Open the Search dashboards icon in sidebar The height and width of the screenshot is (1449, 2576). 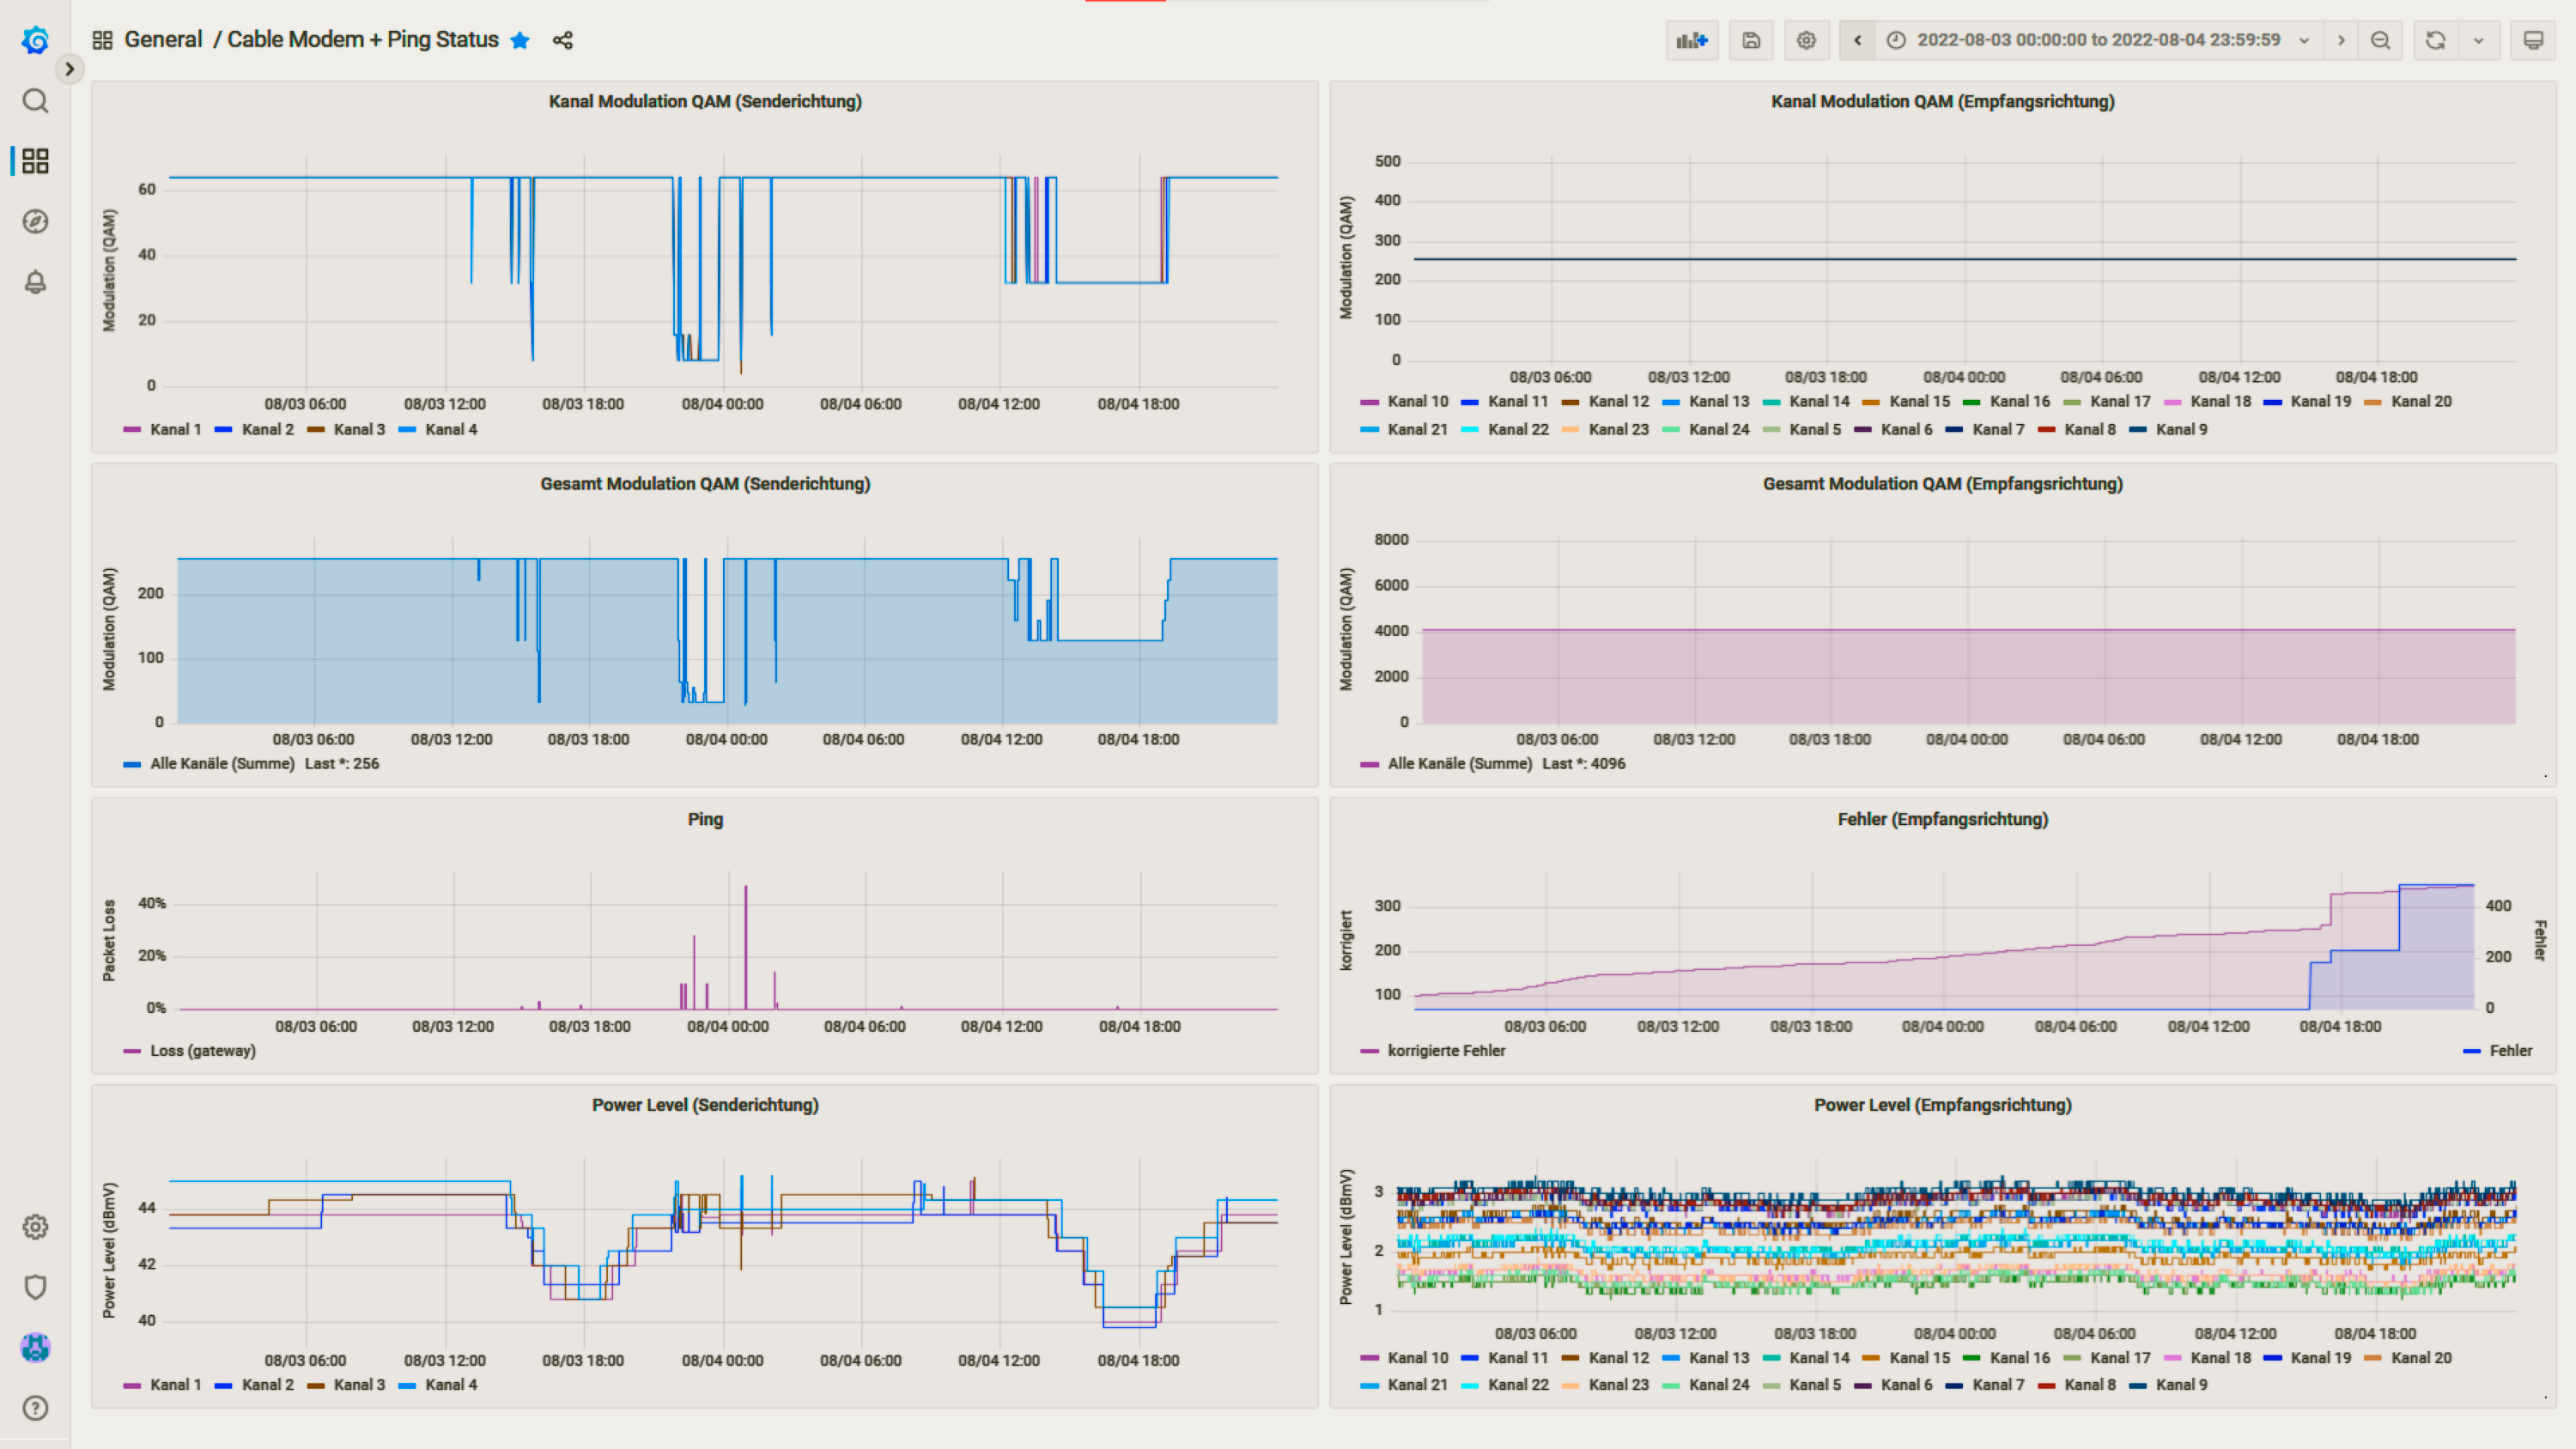click(35, 101)
